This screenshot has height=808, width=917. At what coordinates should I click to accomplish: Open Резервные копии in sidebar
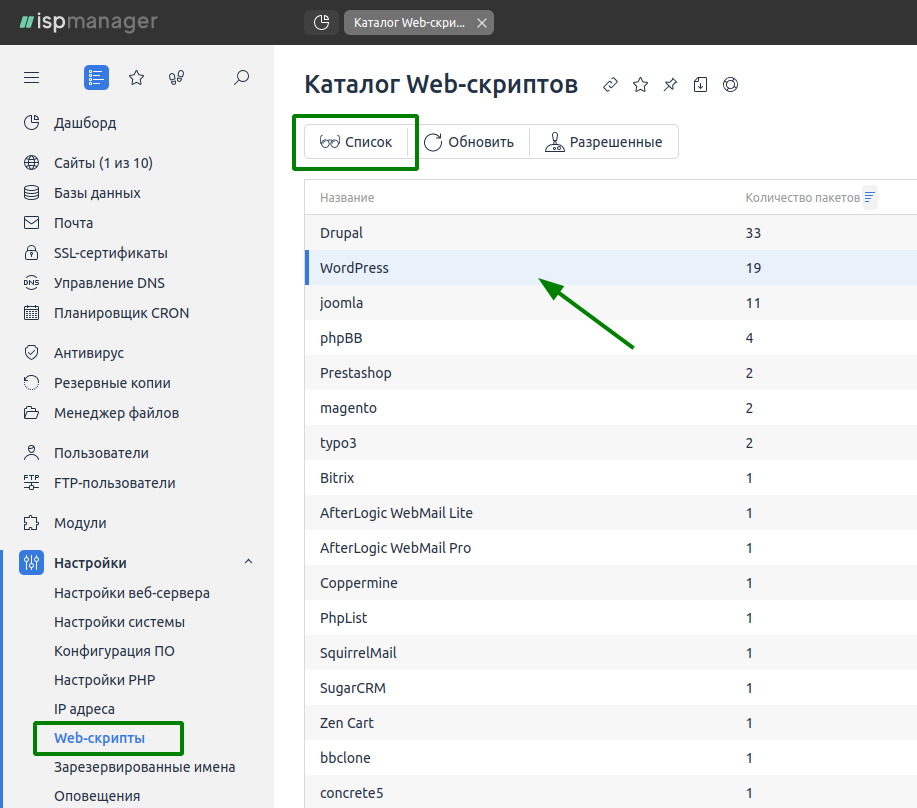(112, 383)
